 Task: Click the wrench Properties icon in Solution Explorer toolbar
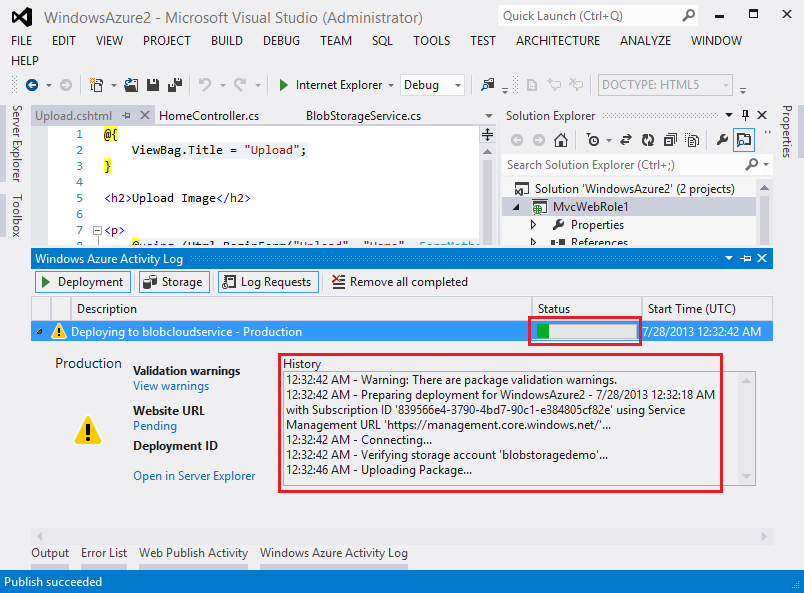pyautogui.click(x=722, y=140)
